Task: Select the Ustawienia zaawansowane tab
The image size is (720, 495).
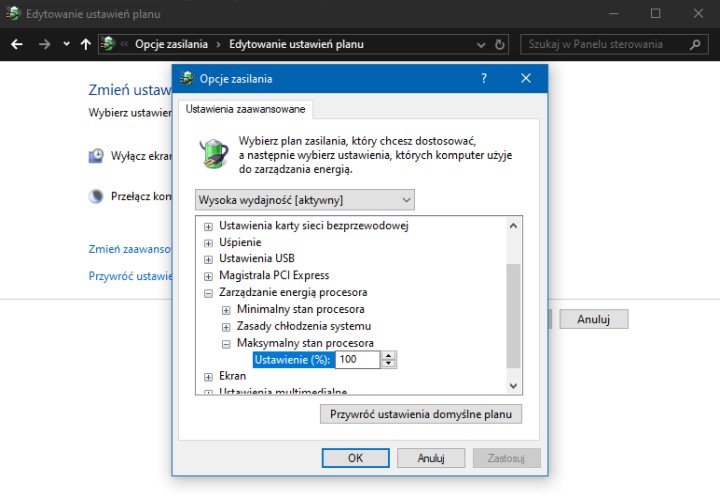Action: 246,109
